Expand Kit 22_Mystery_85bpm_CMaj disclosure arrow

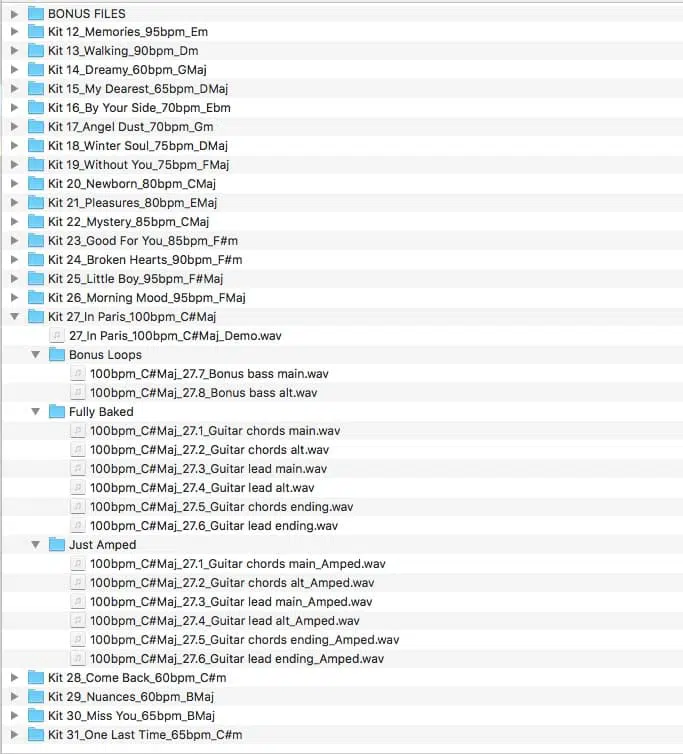[x=14, y=222]
